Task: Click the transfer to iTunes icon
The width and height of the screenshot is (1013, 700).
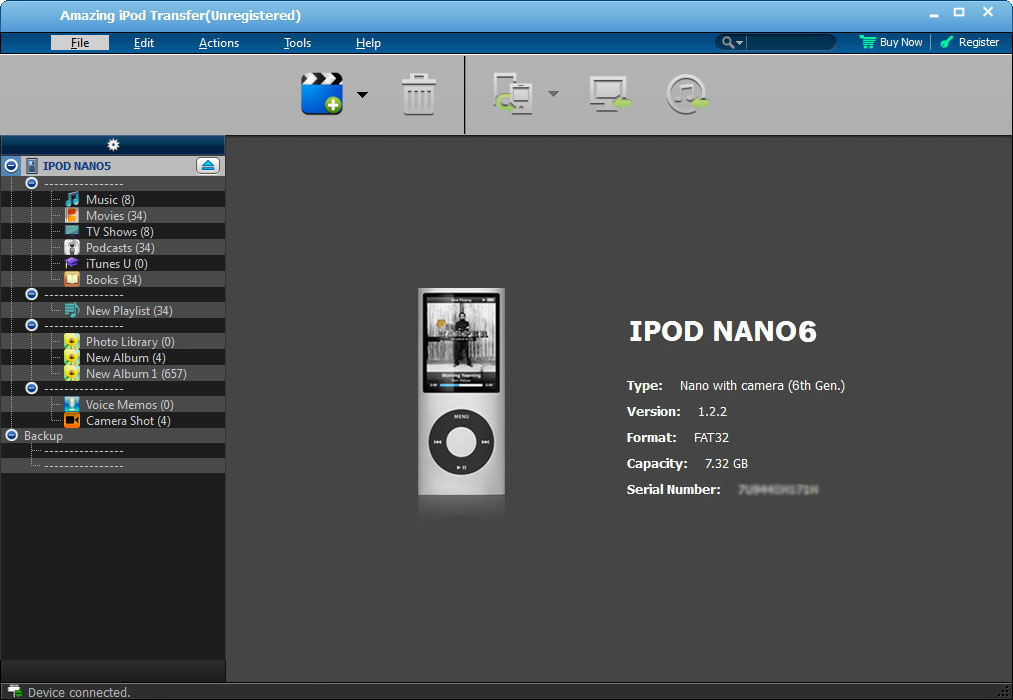Action: pyautogui.click(x=687, y=94)
